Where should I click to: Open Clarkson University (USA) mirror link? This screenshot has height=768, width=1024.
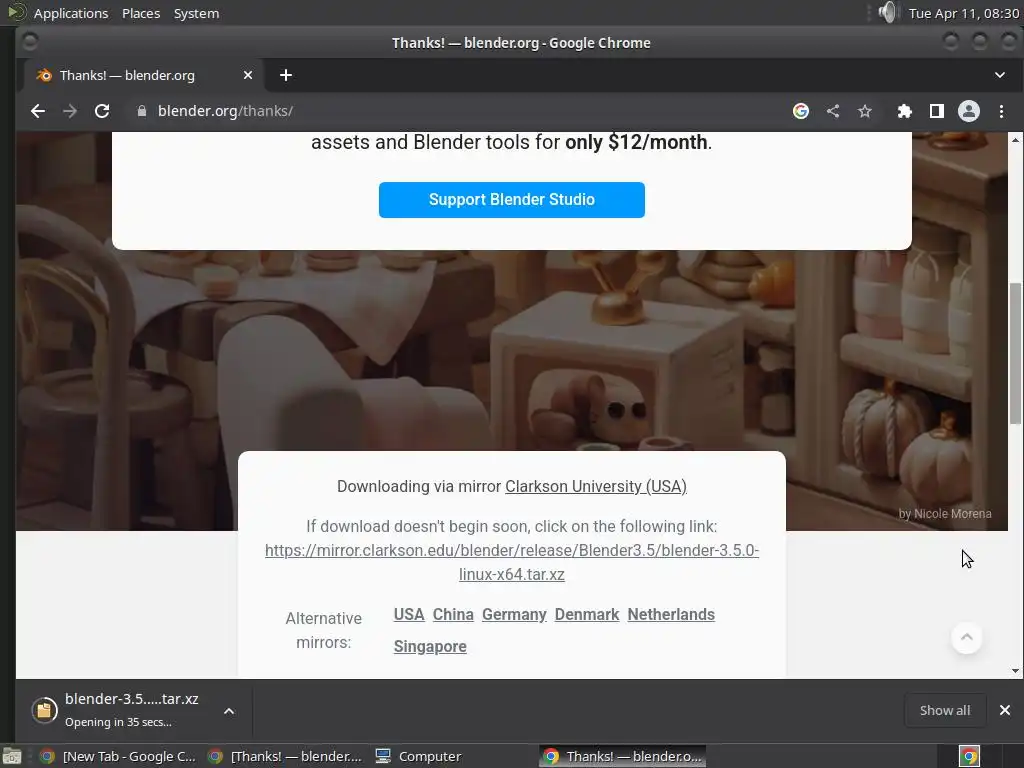(x=596, y=487)
